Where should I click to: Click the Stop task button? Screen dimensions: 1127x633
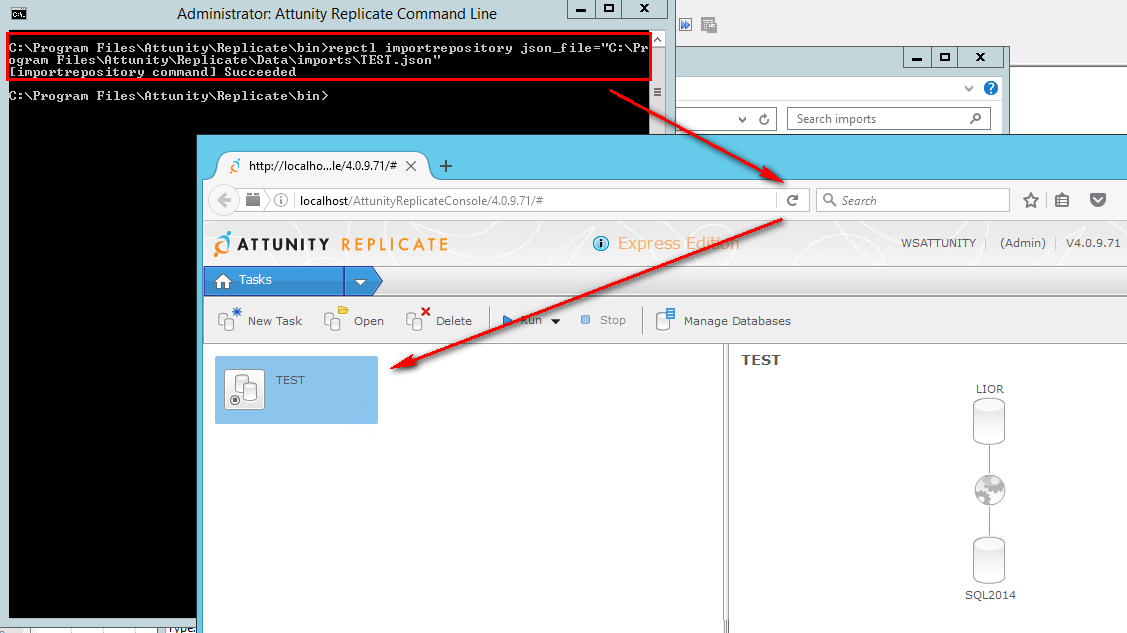click(x=603, y=320)
